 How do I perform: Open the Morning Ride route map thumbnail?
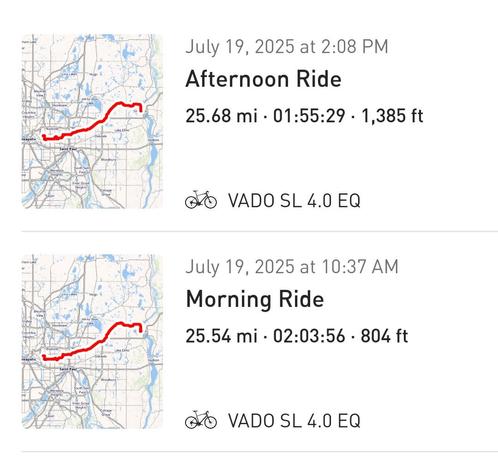click(x=92, y=342)
